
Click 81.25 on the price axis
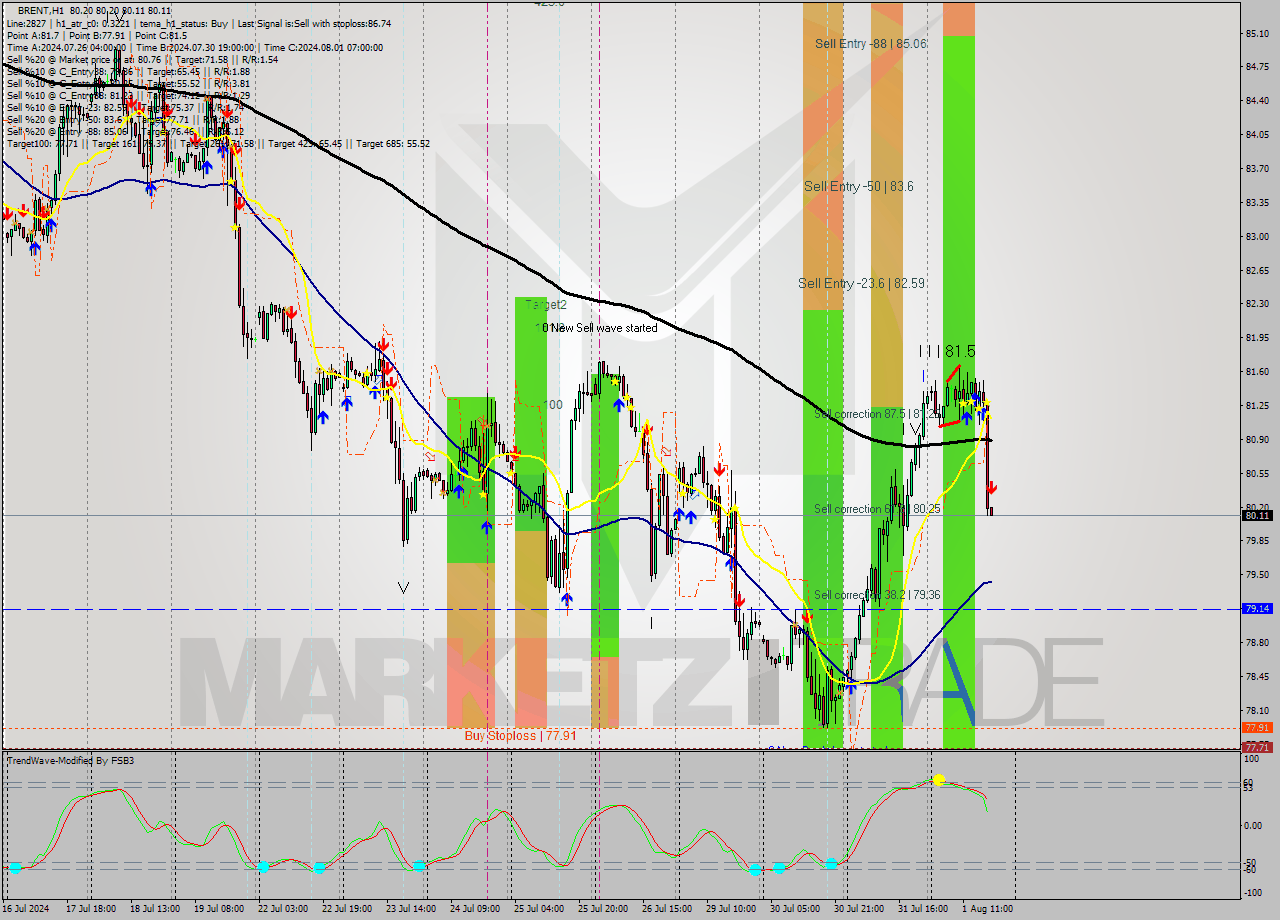tap(1257, 406)
